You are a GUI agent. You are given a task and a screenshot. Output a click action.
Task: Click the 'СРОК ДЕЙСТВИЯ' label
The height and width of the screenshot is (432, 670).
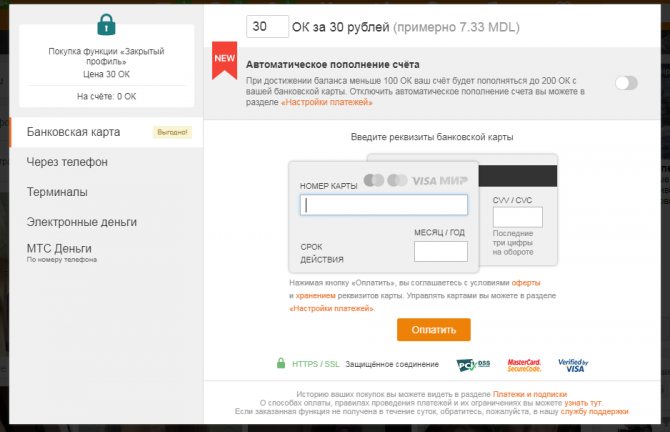pos(322,253)
